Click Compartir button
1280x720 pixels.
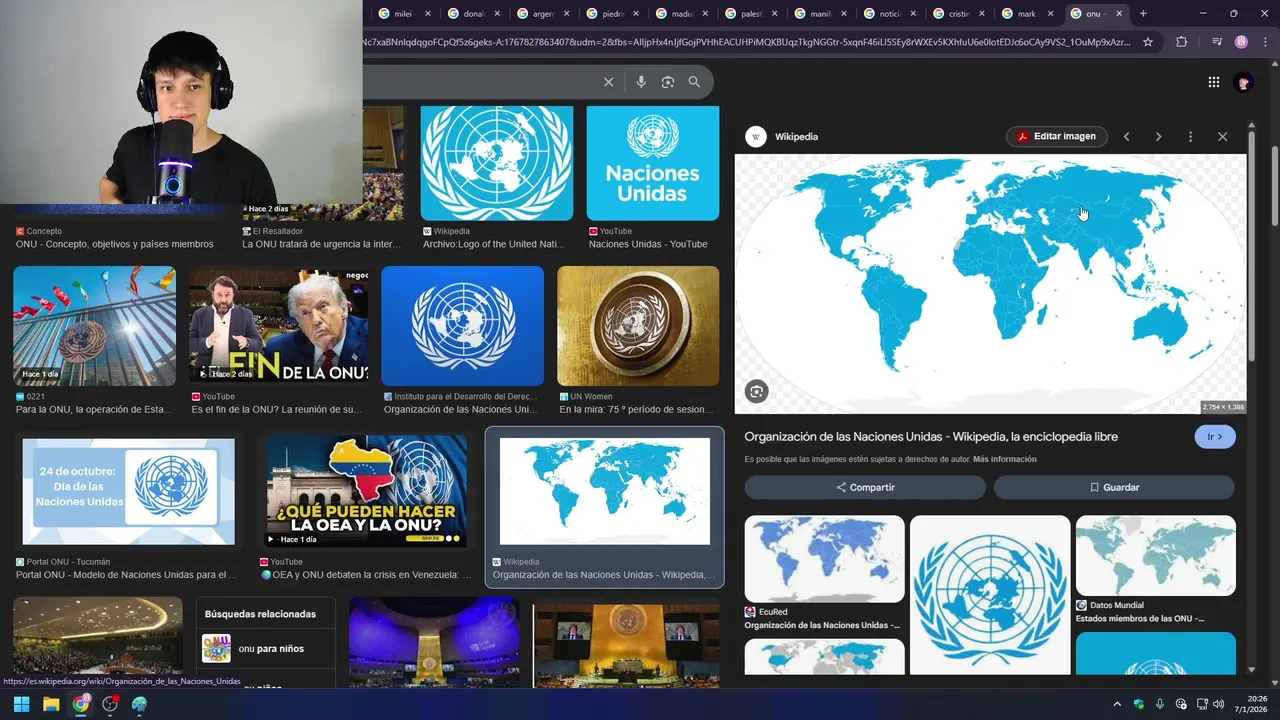coord(865,487)
